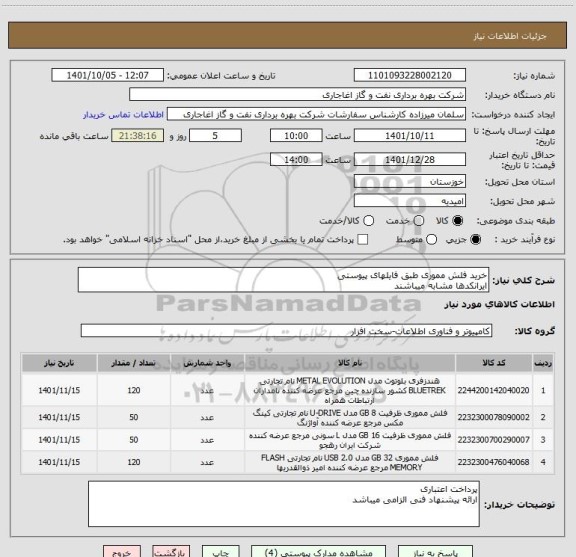The width and height of the screenshot is (576, 557).
Task: Click the USB 2.0 32 GB FLASH MEMORY name
Action: click(x=350, y=463)
